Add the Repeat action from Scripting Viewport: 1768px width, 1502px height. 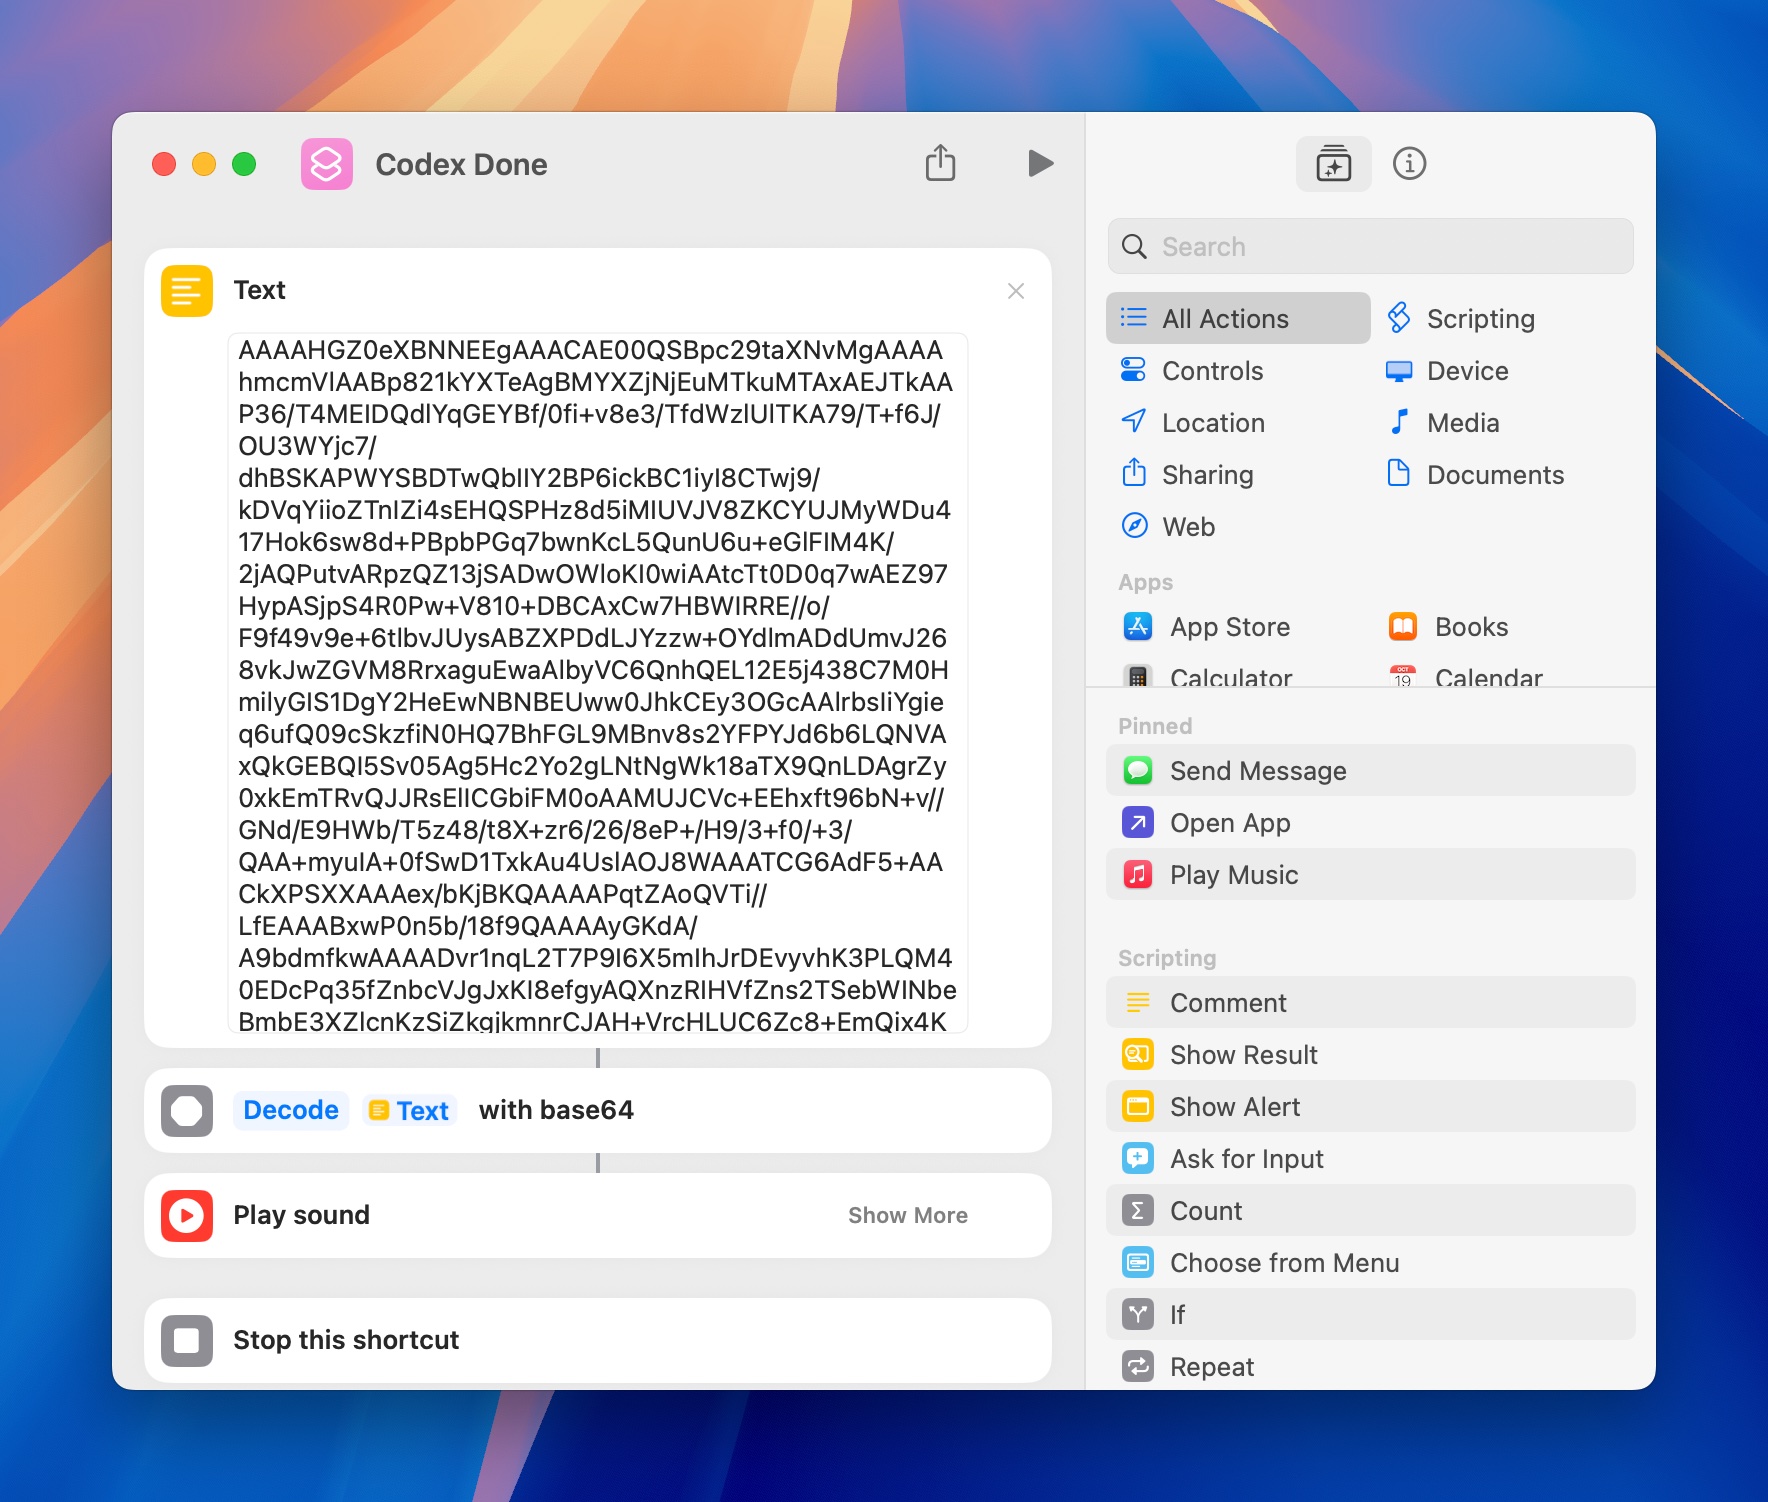coord(1211,1366)
